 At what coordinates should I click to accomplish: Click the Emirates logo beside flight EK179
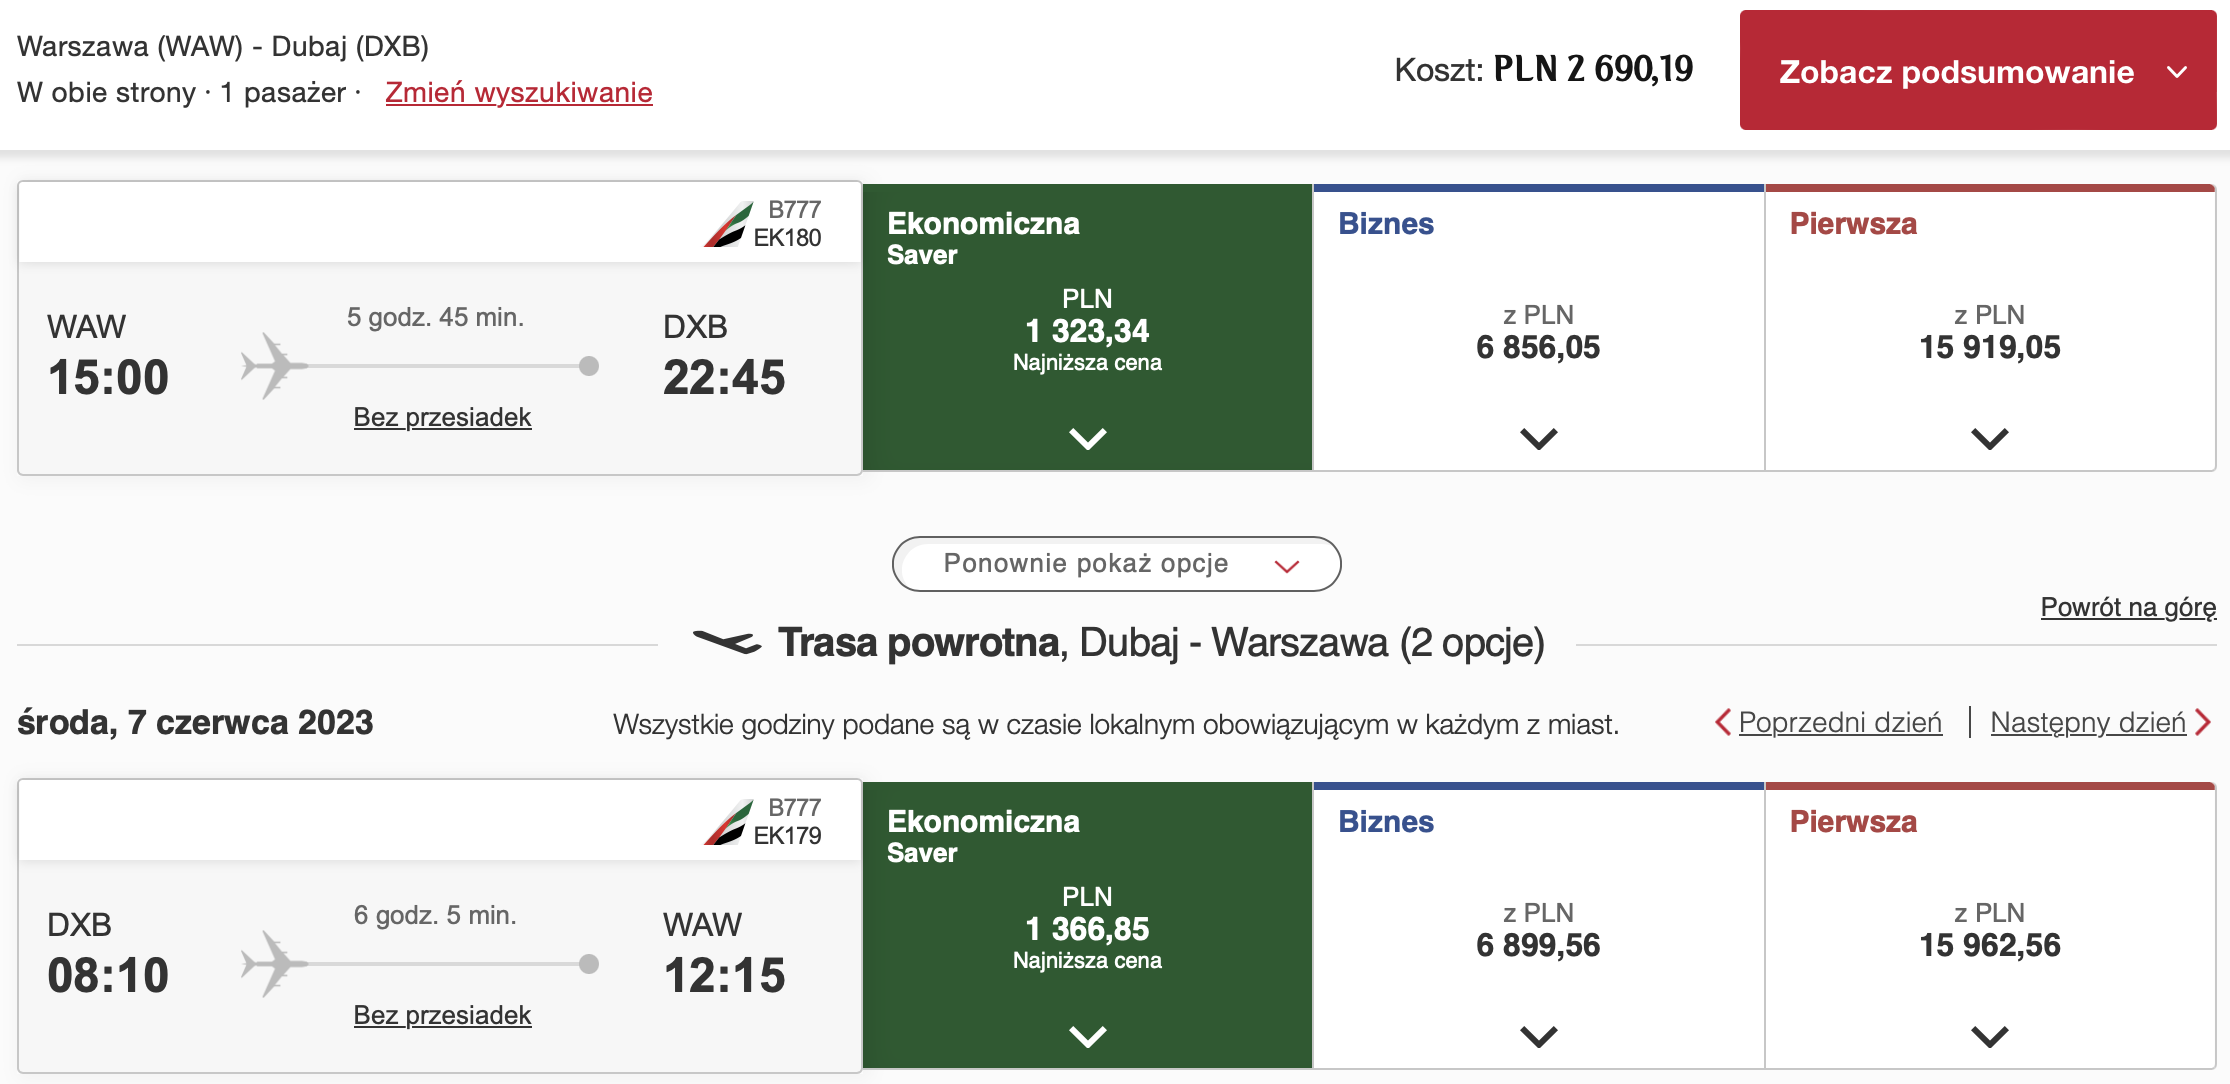click(x=728, y=823)
